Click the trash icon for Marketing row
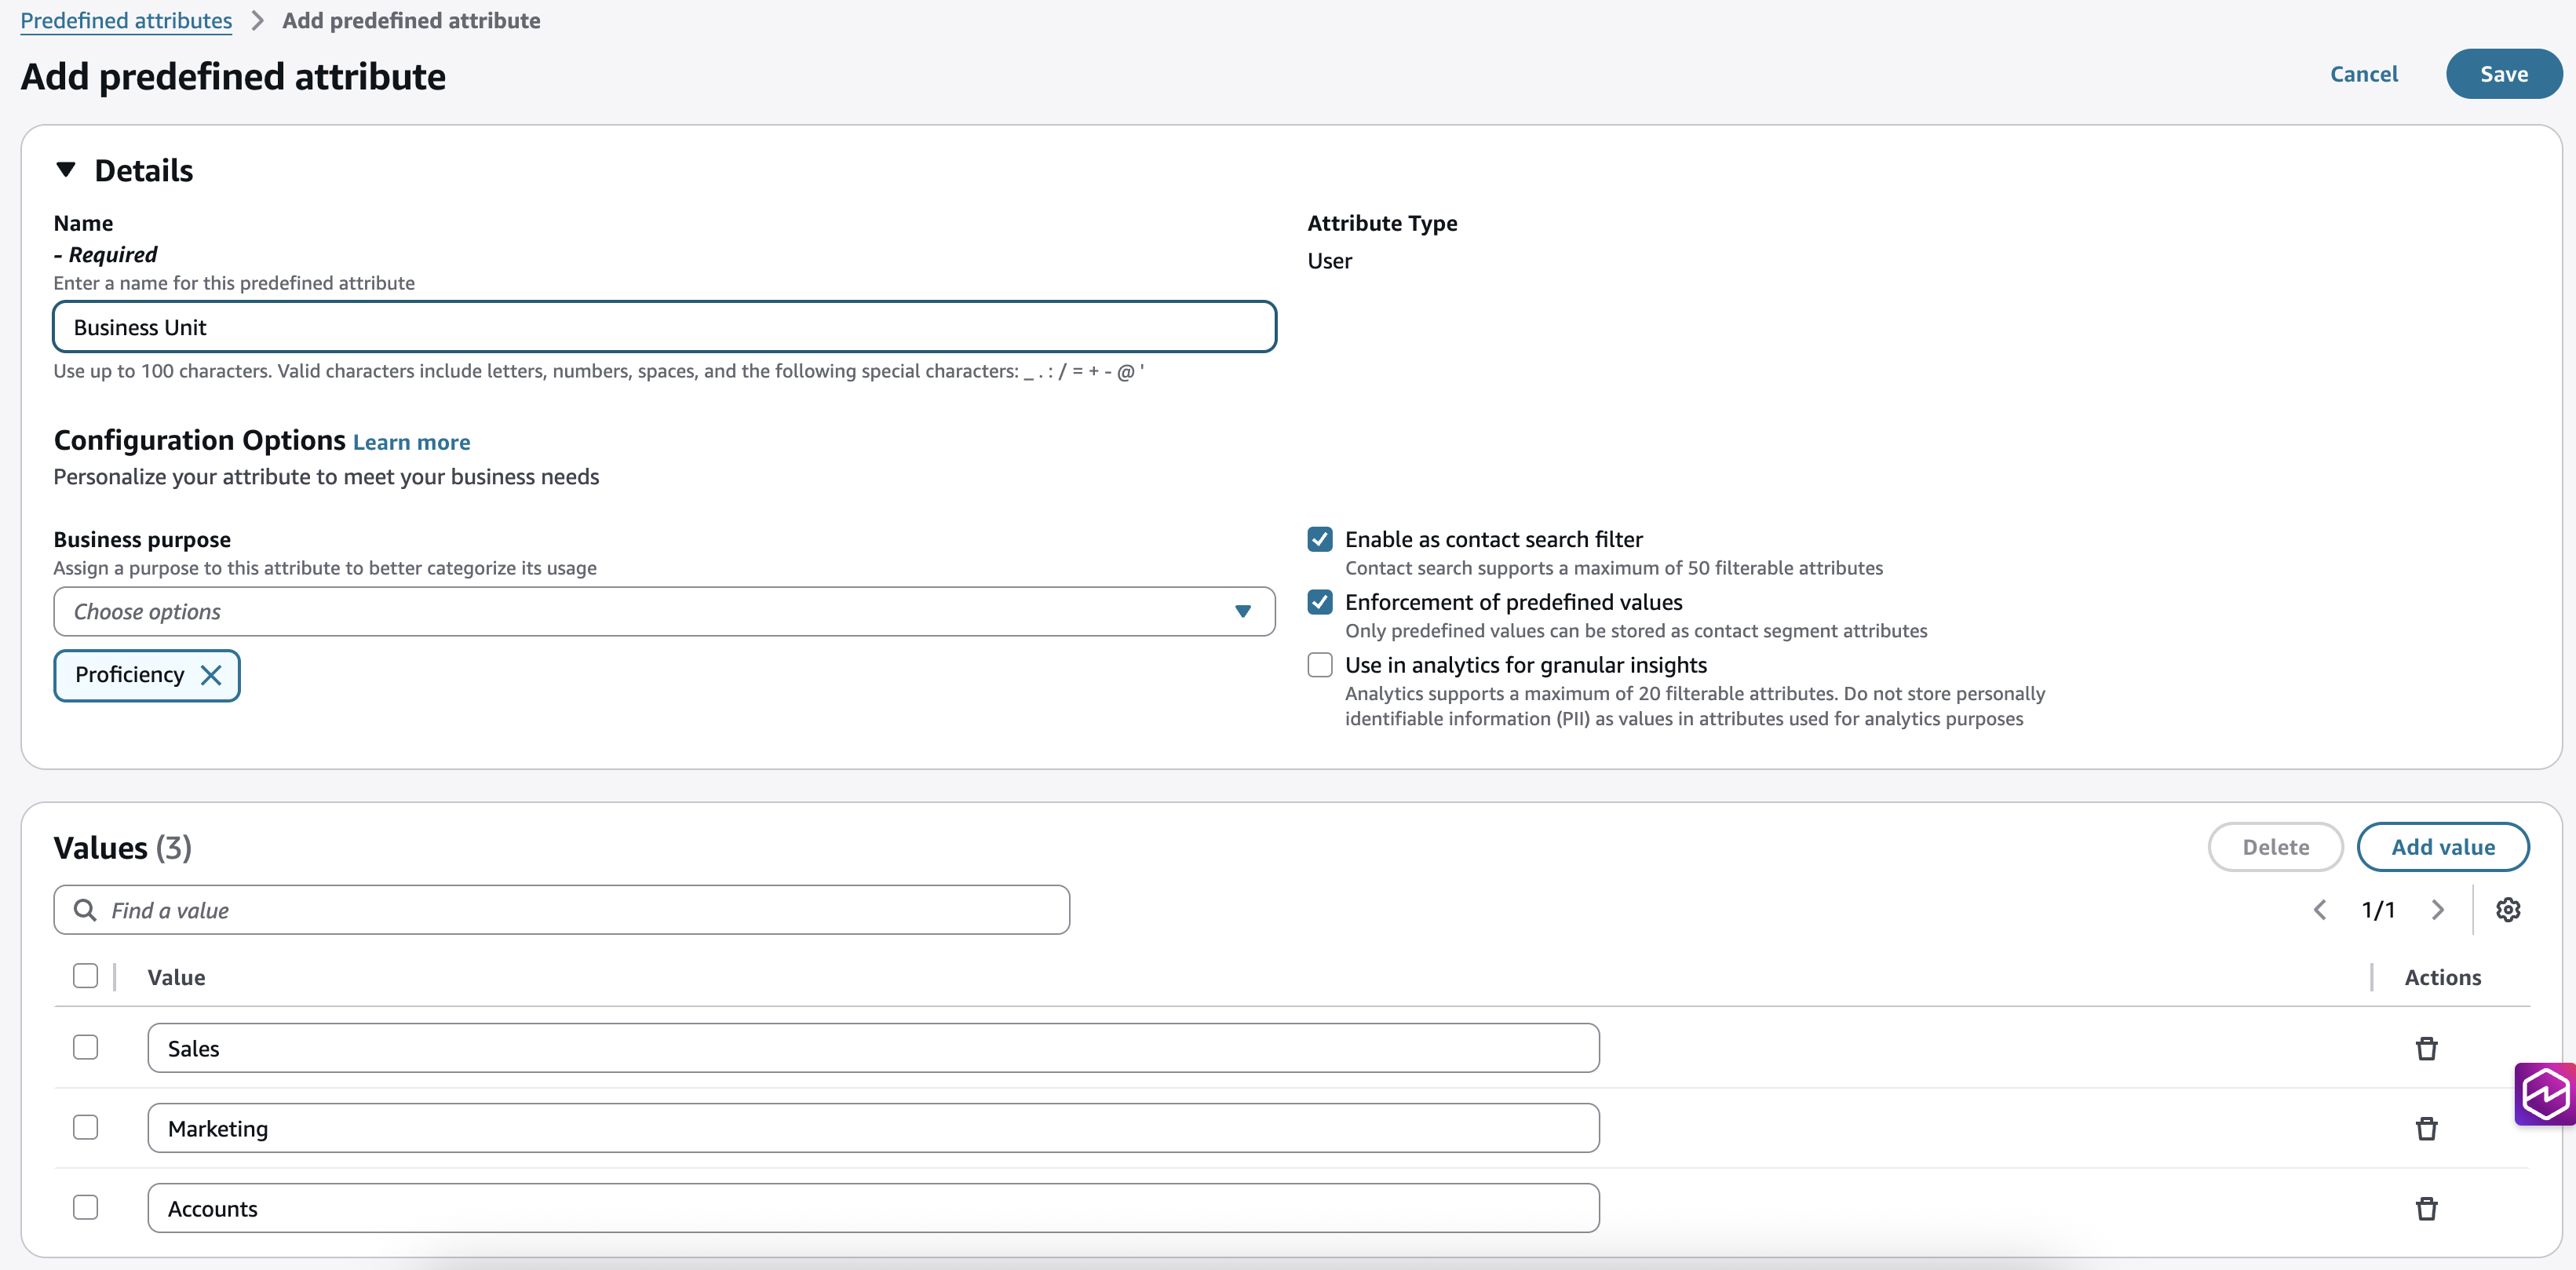The height and width of the screenshot is (1270, 2576). (x=2426, y=1128)
